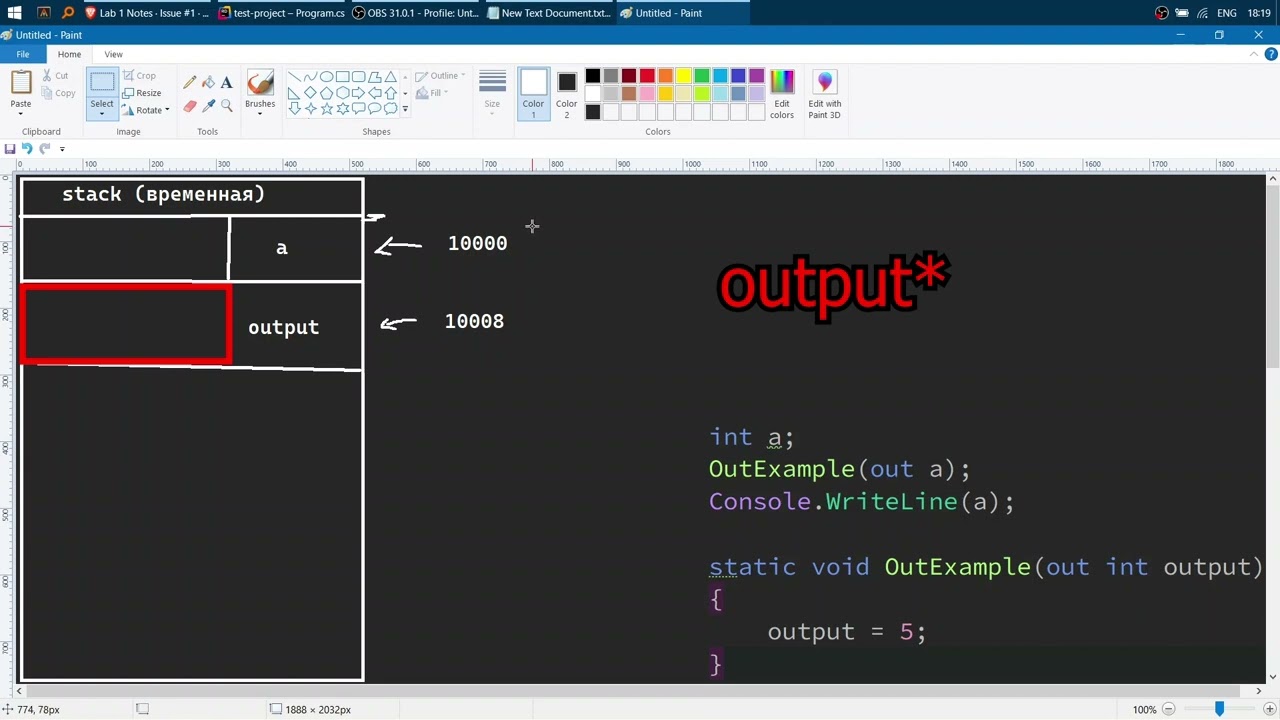Select the Eraser tool
Viewport: 1280px width, 720px height.
pyautogui.click(x=190, y=105)
